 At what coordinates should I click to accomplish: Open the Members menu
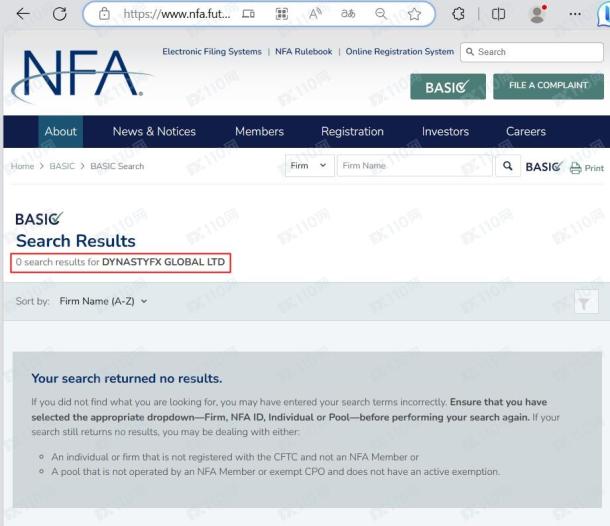[x=259, y=131]
